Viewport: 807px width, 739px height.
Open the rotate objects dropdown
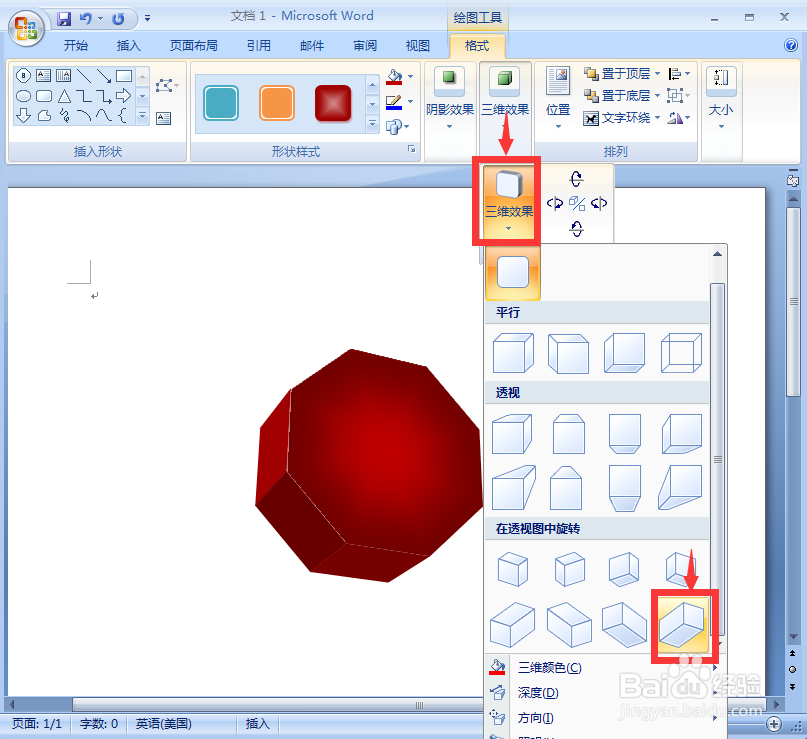pos(679,118)
